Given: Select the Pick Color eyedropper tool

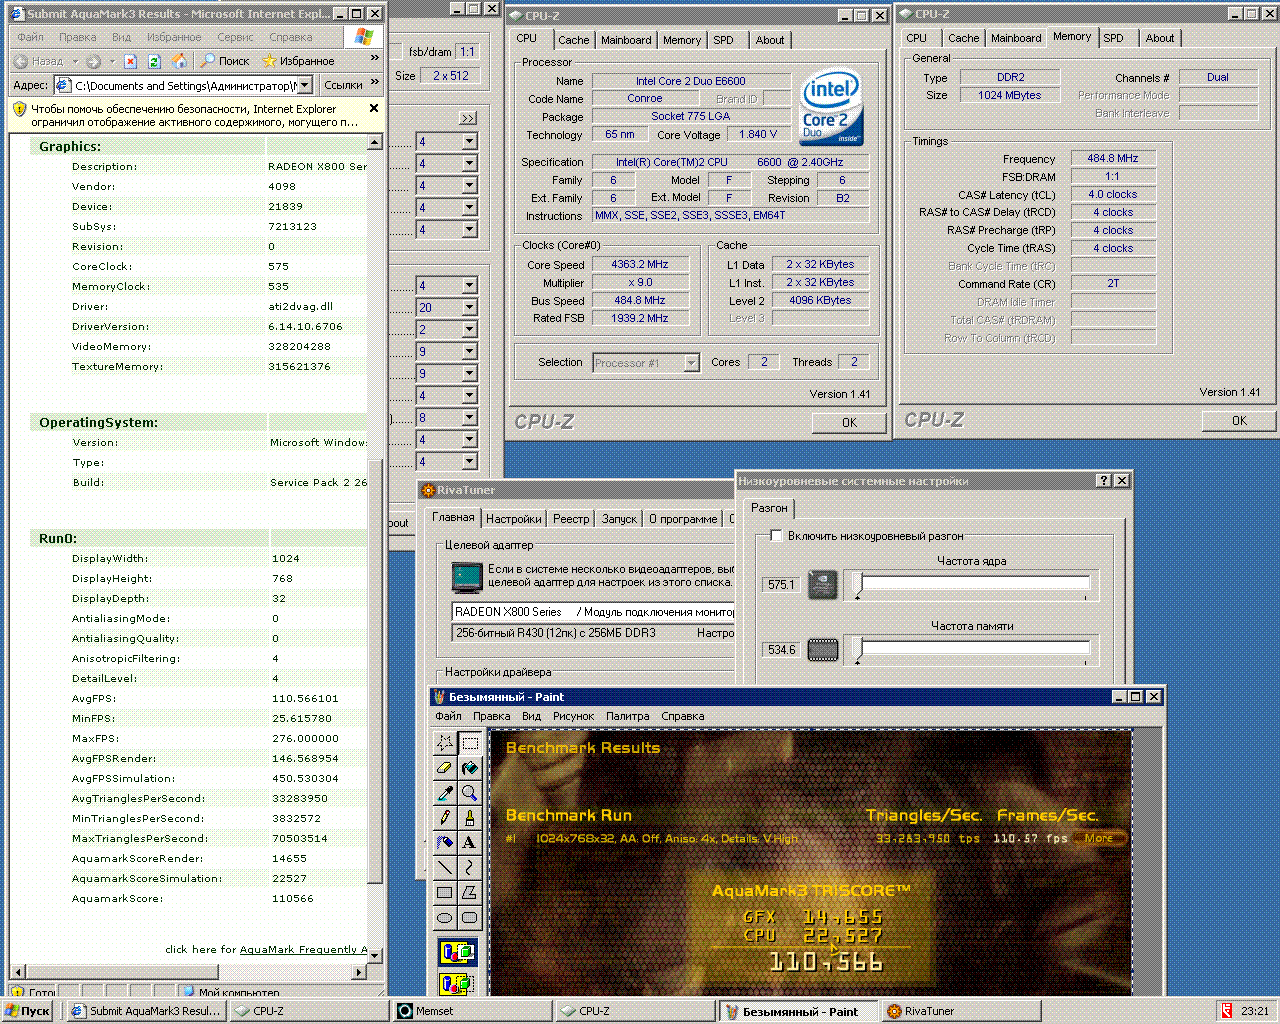Looking at the screenshot, I should click(x=445, y=793).
